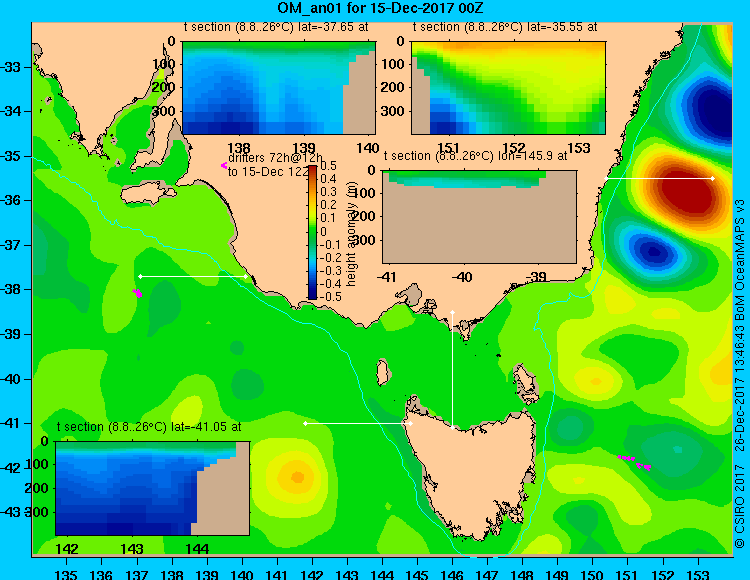This screenshot has height=580, width=750.
Task: Click the magenta drifter legend marker beside "drifters"
Action: tap(223, 165)
